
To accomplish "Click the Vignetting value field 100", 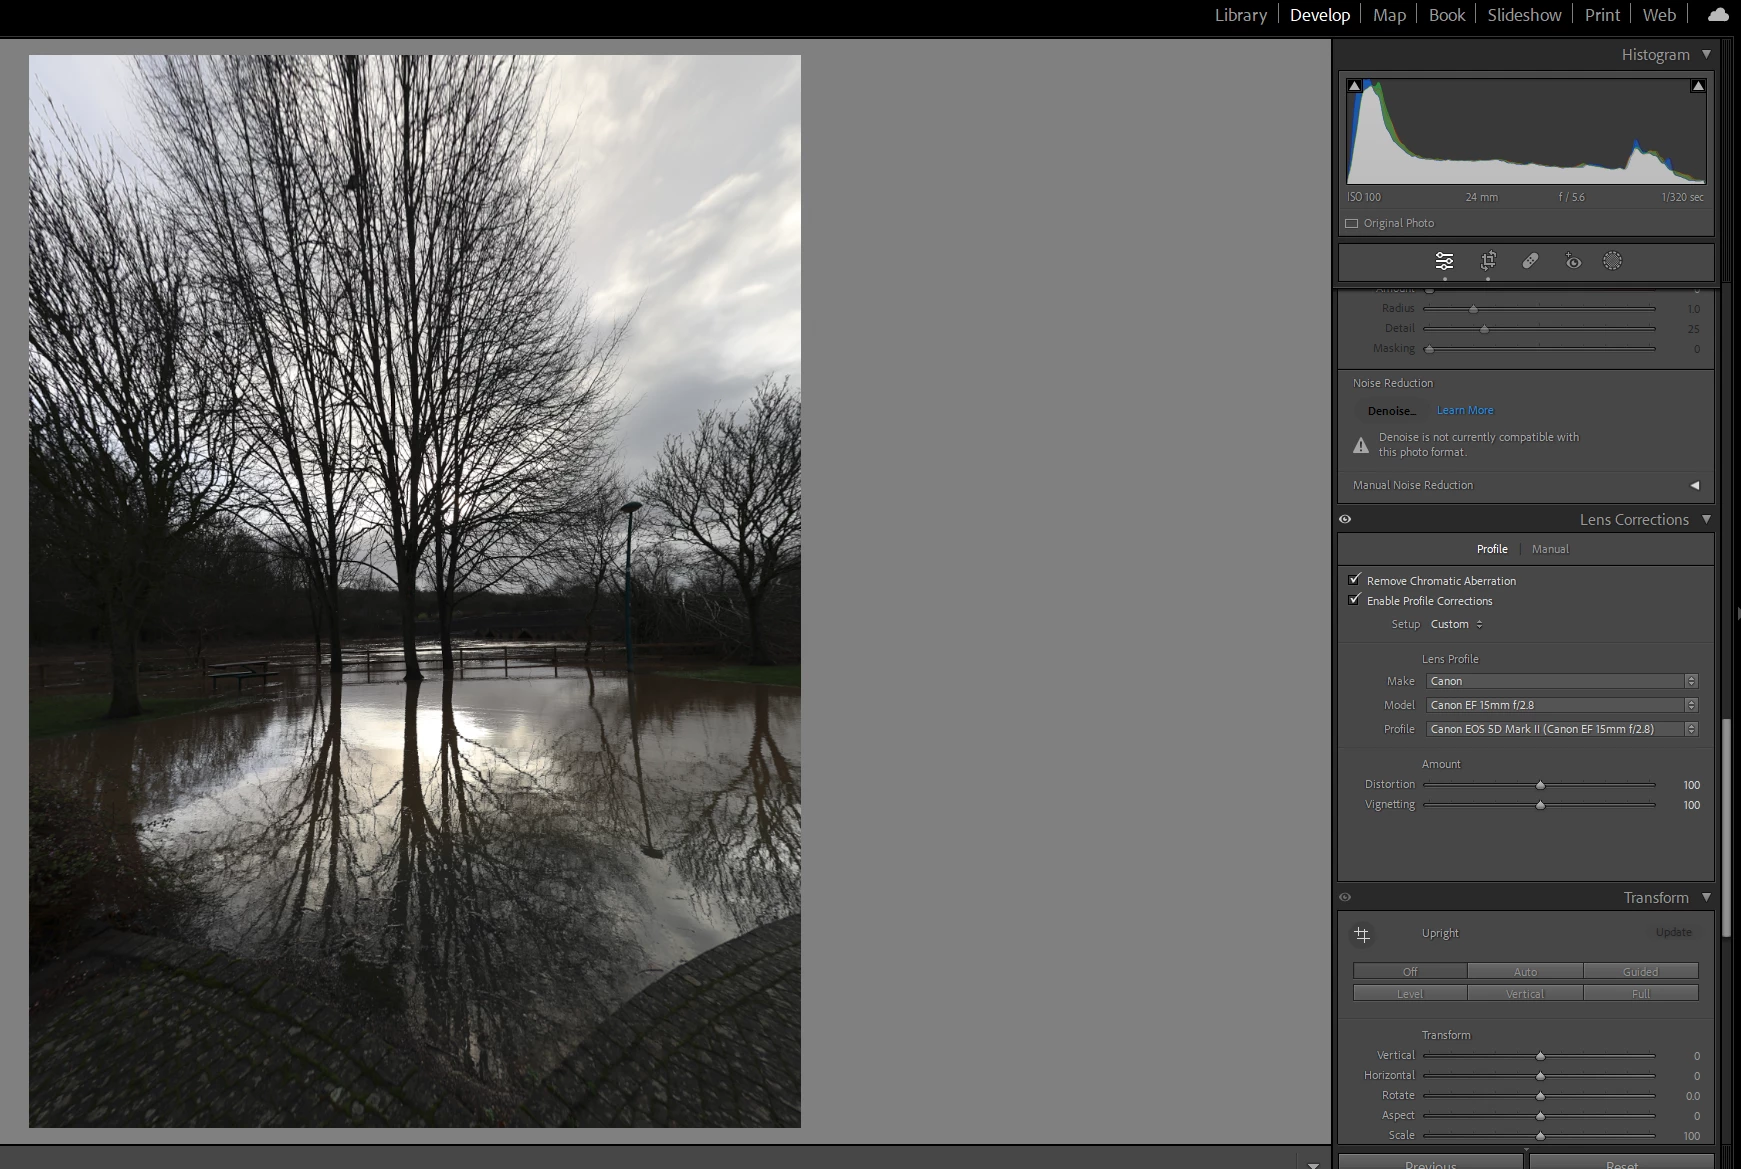I will [x=1691, y=805].
